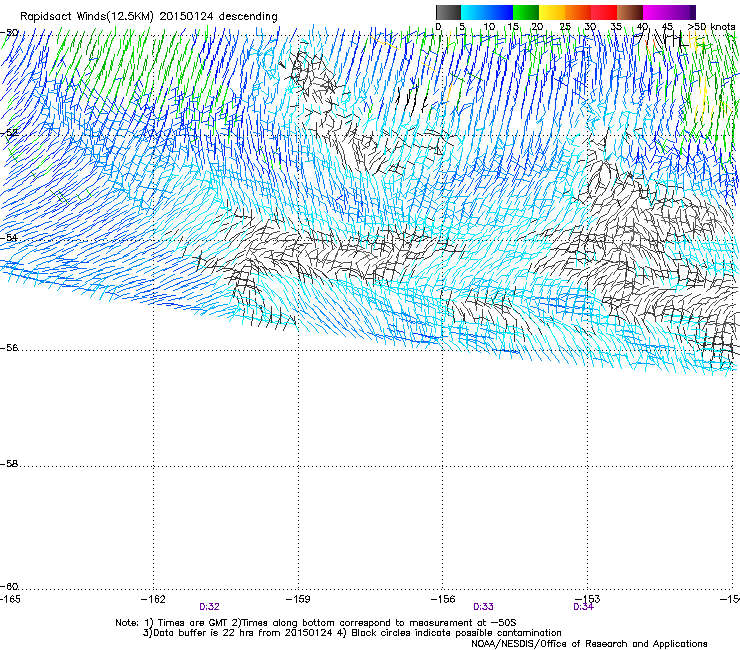Screen dimensions: 740x650
Task: Click the green 15–20 knots legend segment
Action: (526, 12)
